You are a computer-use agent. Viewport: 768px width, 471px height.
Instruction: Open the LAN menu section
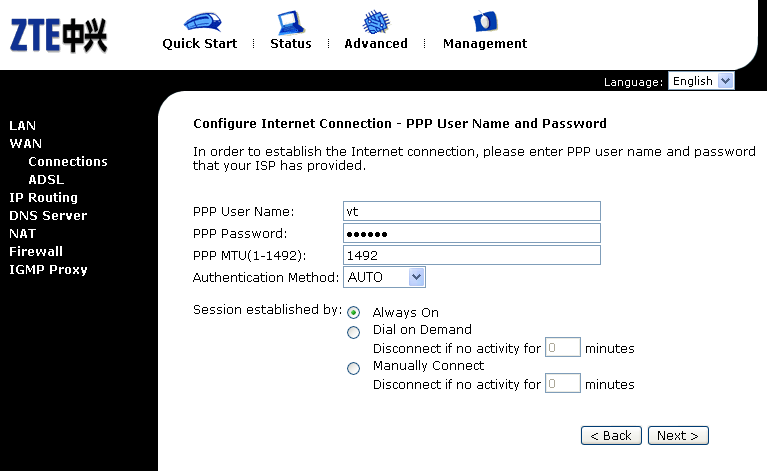[23, 125]
